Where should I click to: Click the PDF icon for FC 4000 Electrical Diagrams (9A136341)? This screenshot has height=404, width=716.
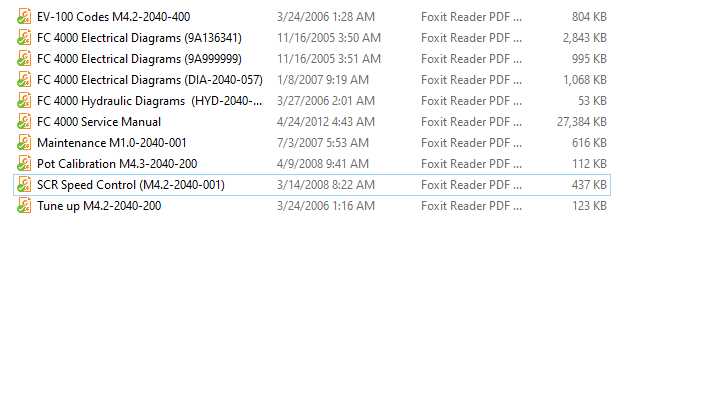point(24,38)
